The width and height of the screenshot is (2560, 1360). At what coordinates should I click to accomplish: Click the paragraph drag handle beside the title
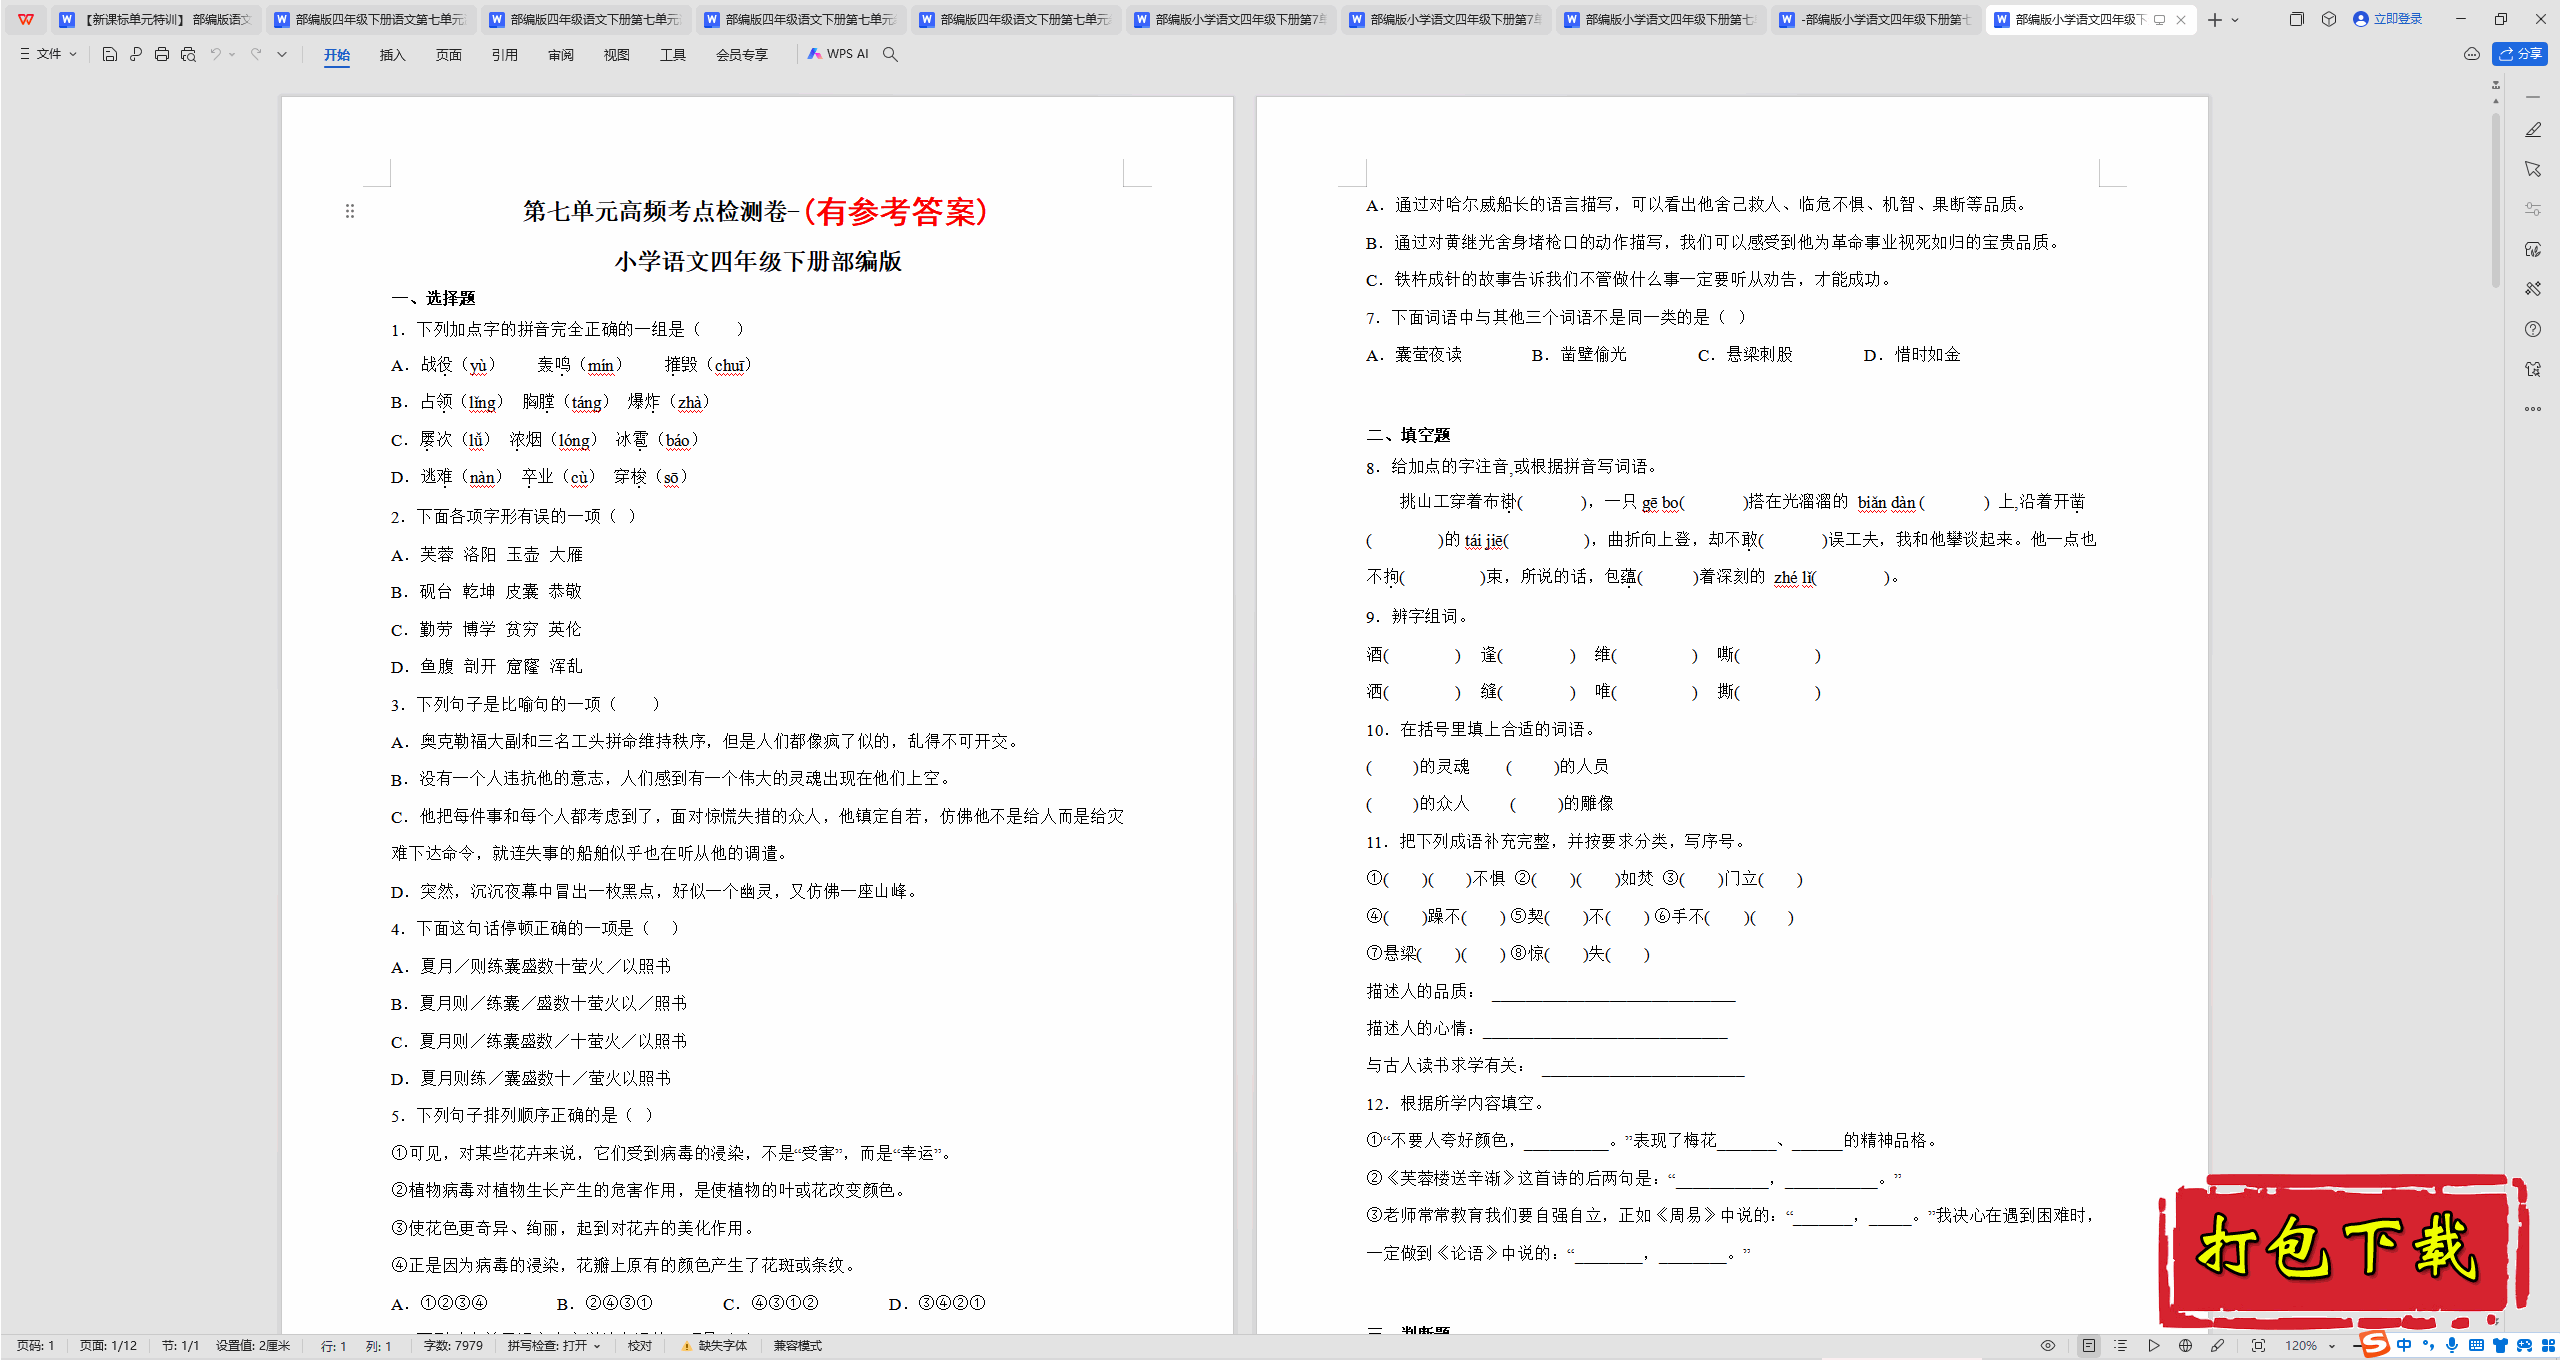tap(350, 211)
